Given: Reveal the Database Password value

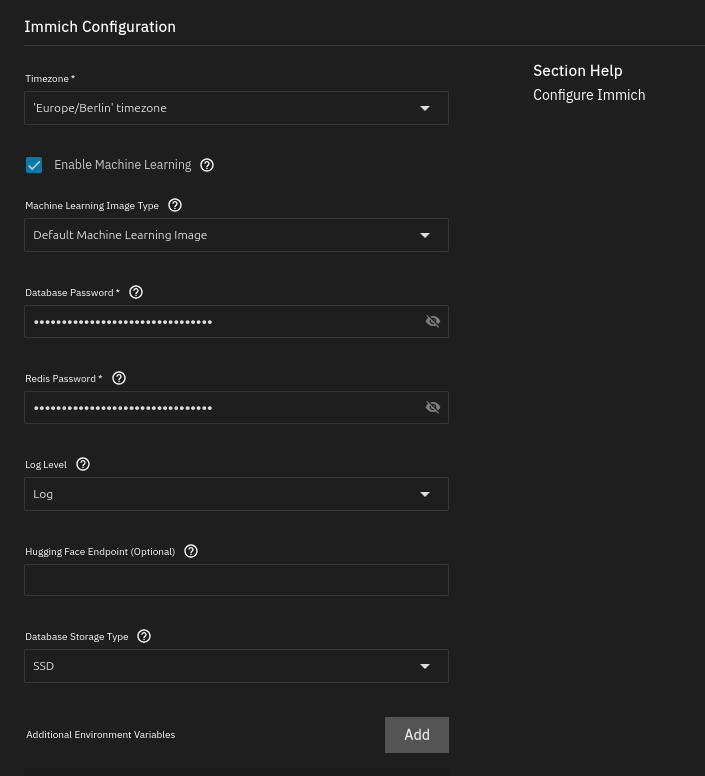Looking at the screenshot, I should 433,321.
